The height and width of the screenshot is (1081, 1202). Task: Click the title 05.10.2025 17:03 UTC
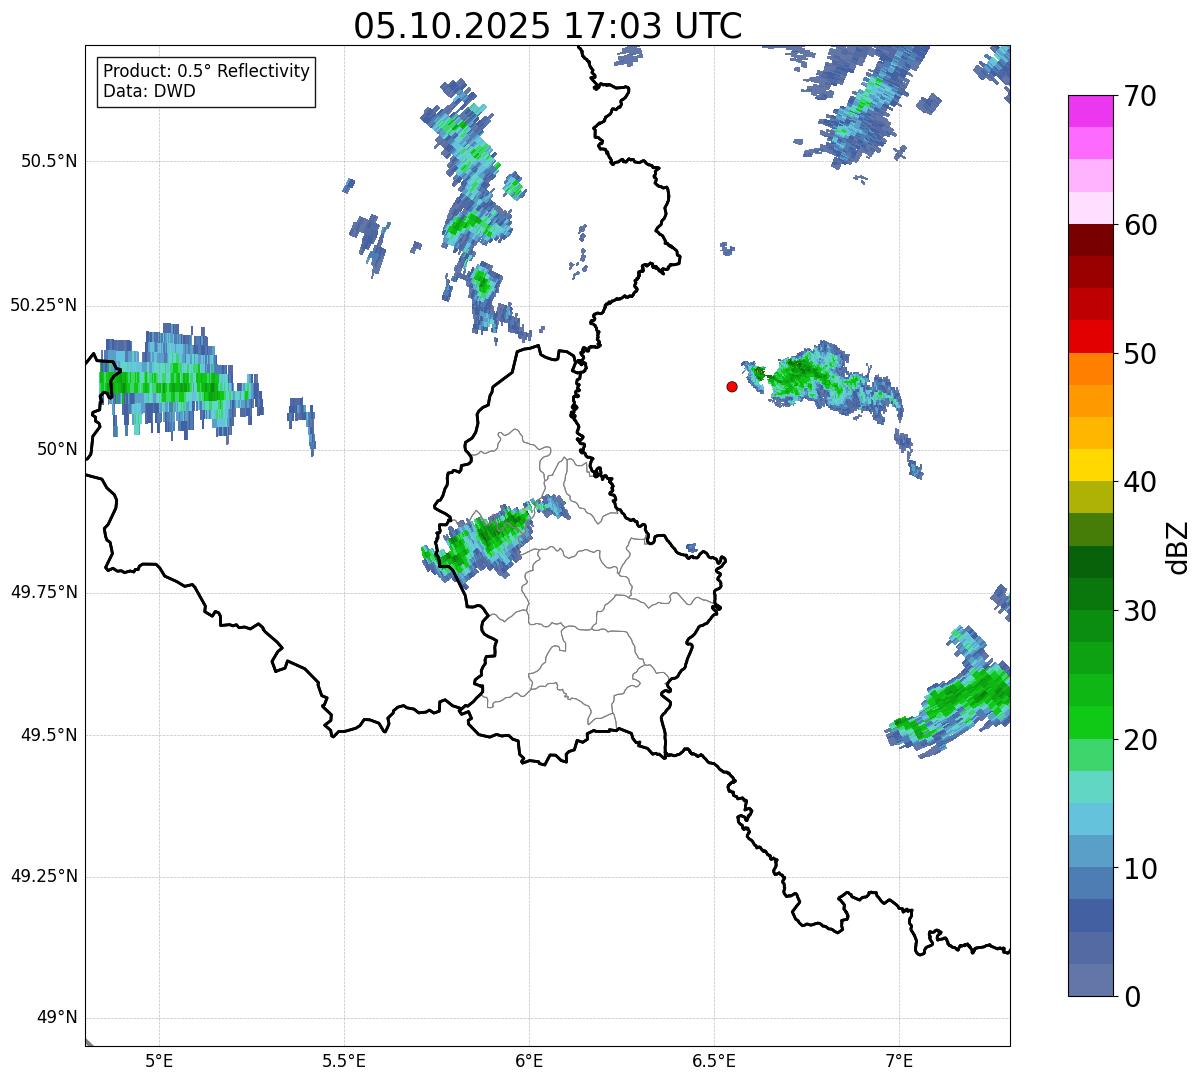point(547,26)
